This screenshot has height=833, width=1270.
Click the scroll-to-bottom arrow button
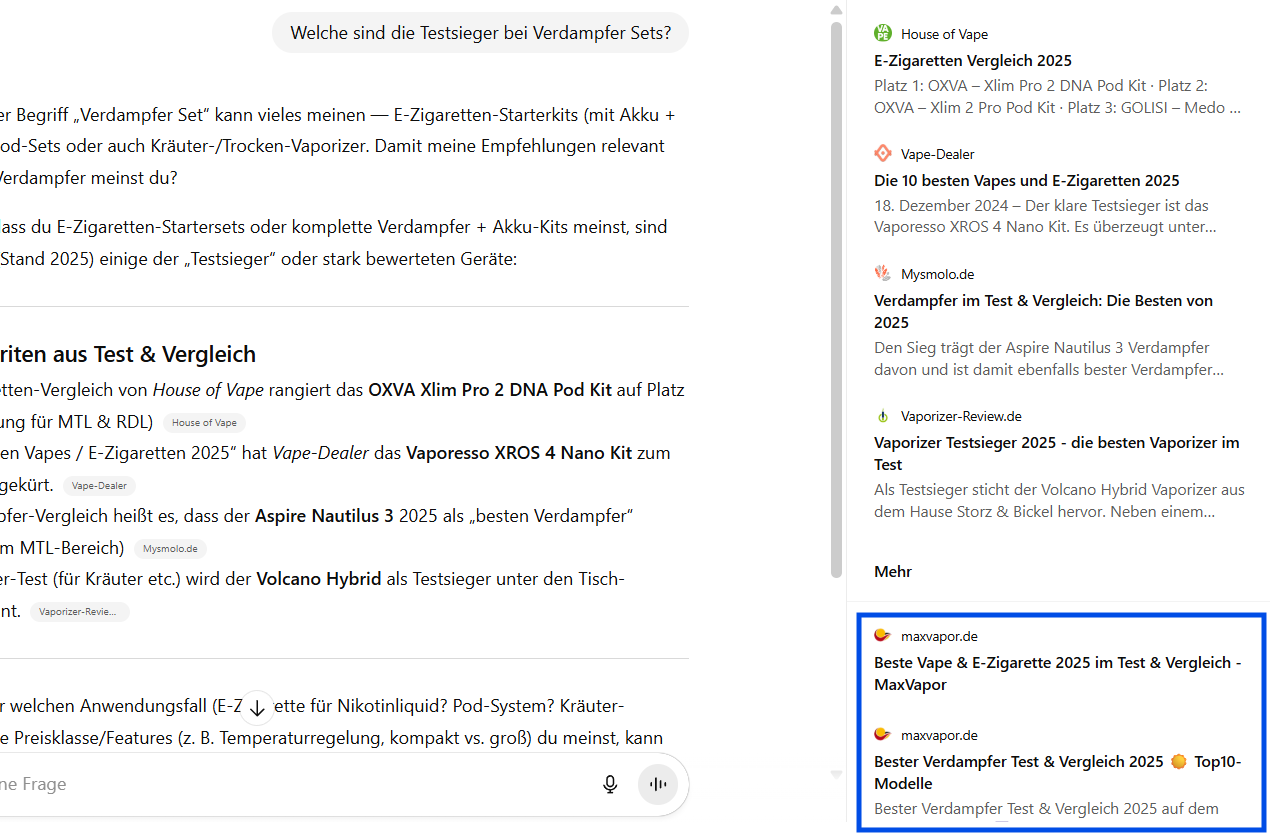pos(257,707)
